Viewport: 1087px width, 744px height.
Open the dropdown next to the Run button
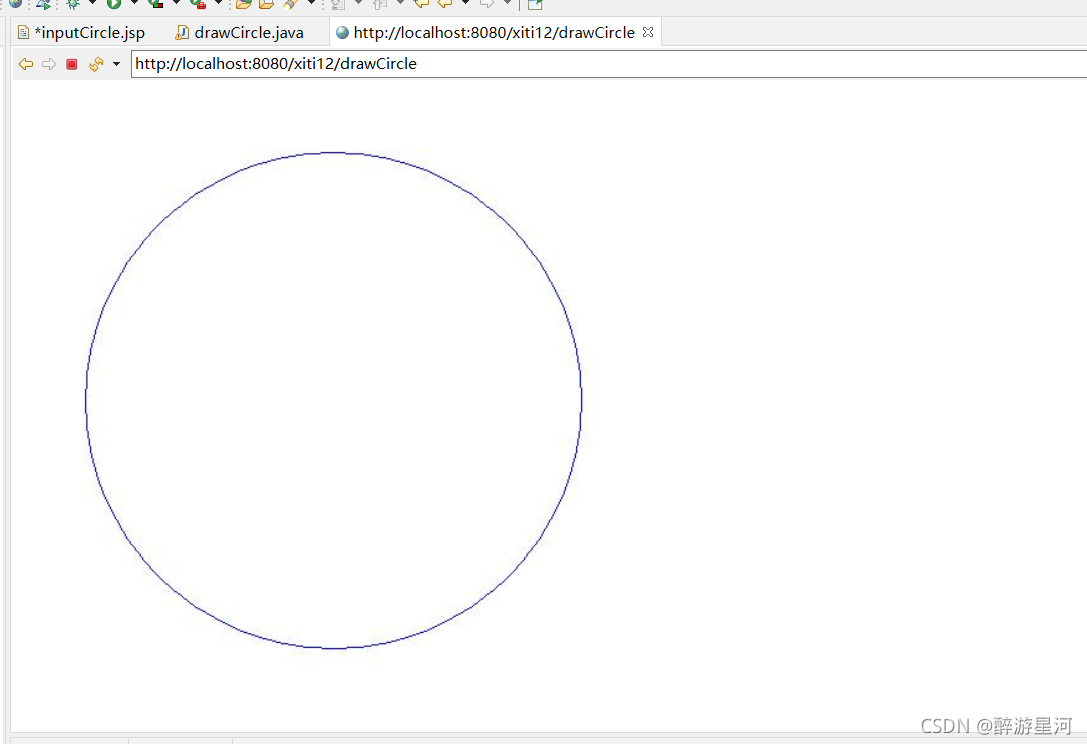(132, 5)
